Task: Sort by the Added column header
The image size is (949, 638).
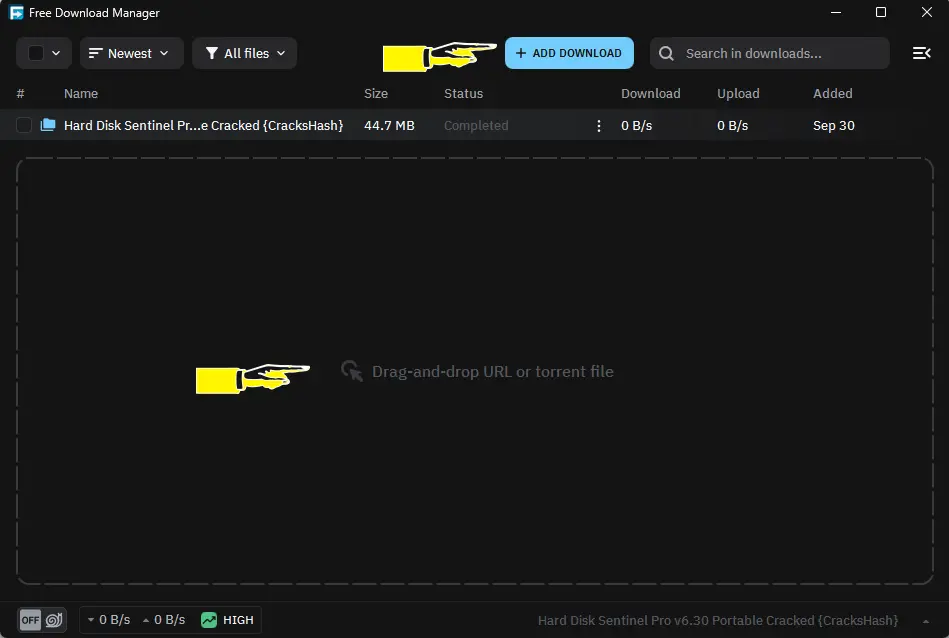Action: [x=832, y=94]
